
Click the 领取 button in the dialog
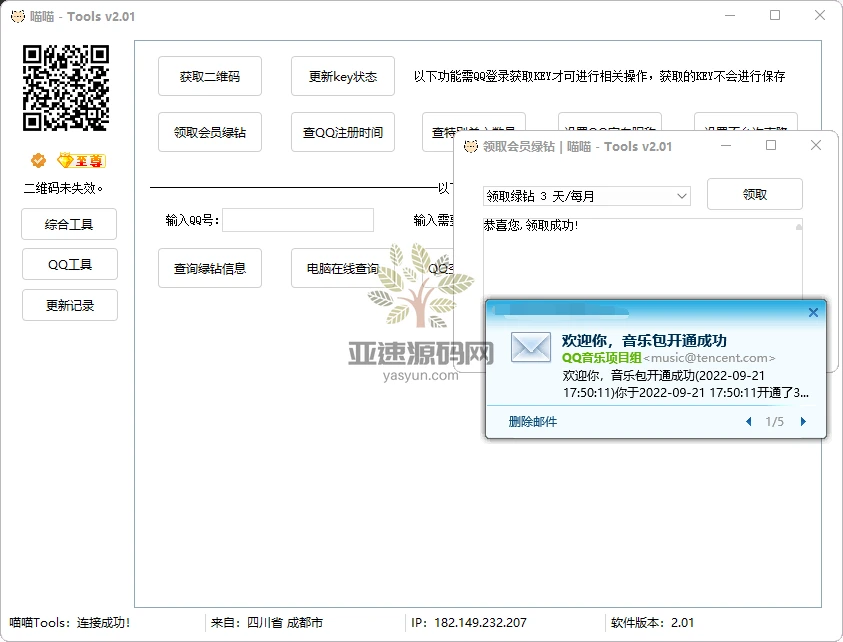pyautogui.click(x=755, y=193)
